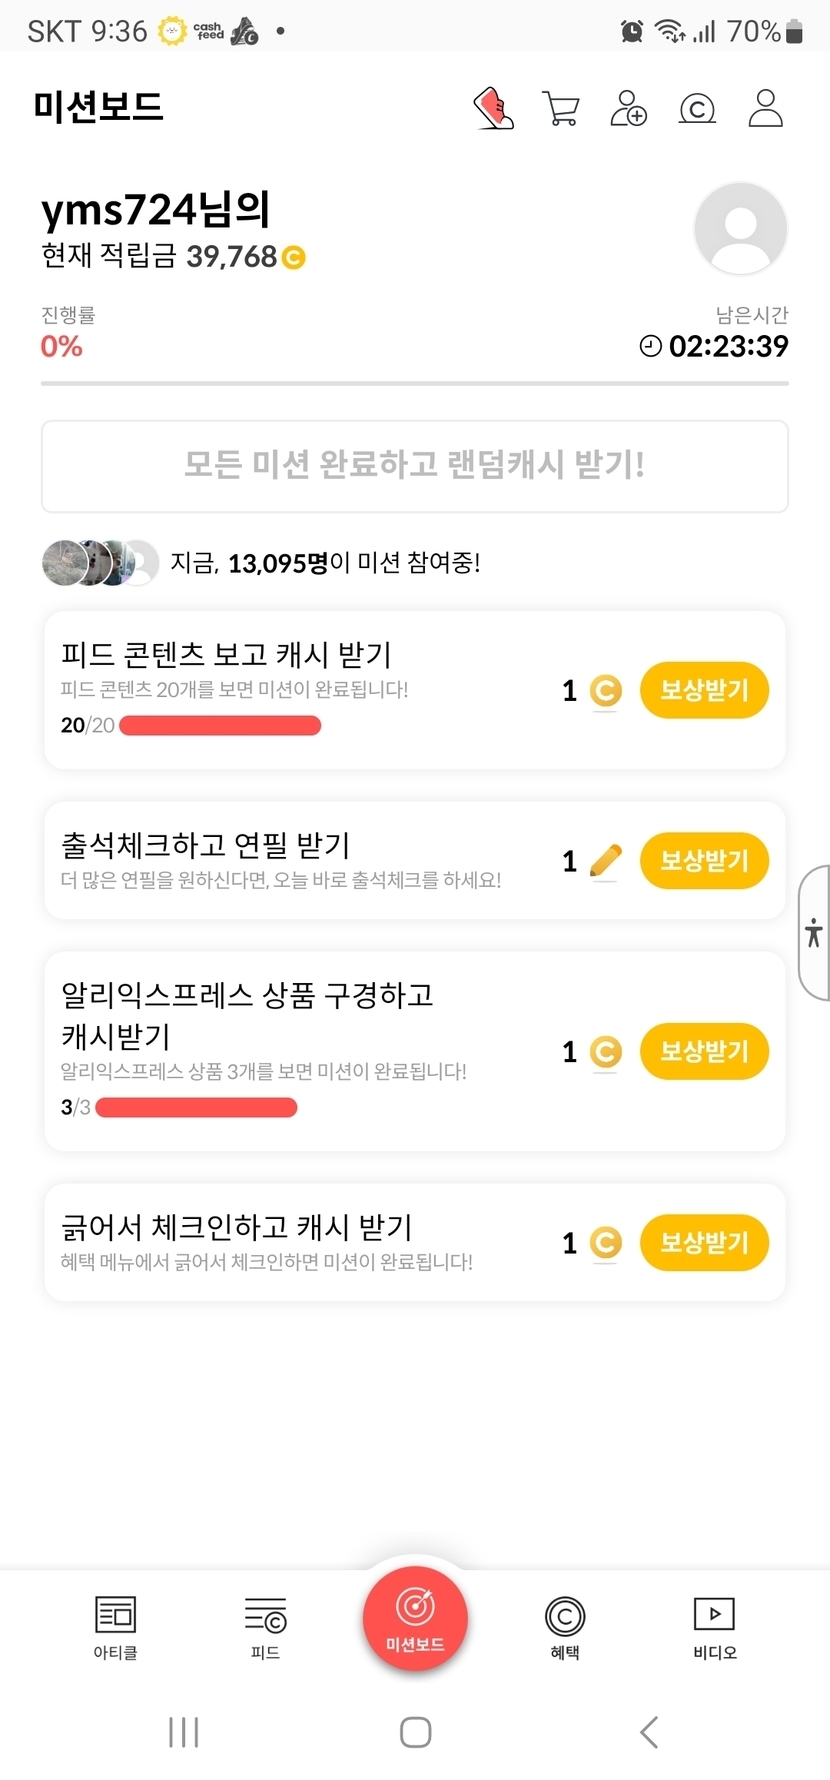Tap the gray profile avatar picture

[x=740, y=228]
